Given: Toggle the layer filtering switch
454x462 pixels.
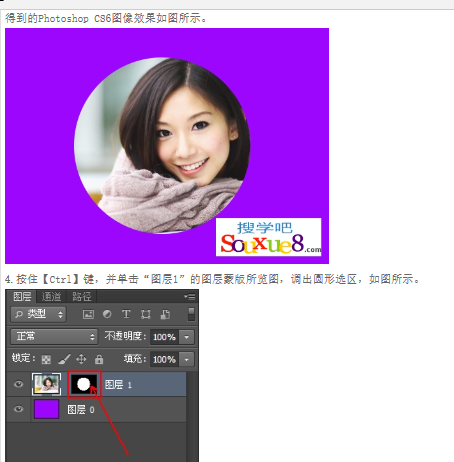Looking at the screenshot, I should coord(191,314).
